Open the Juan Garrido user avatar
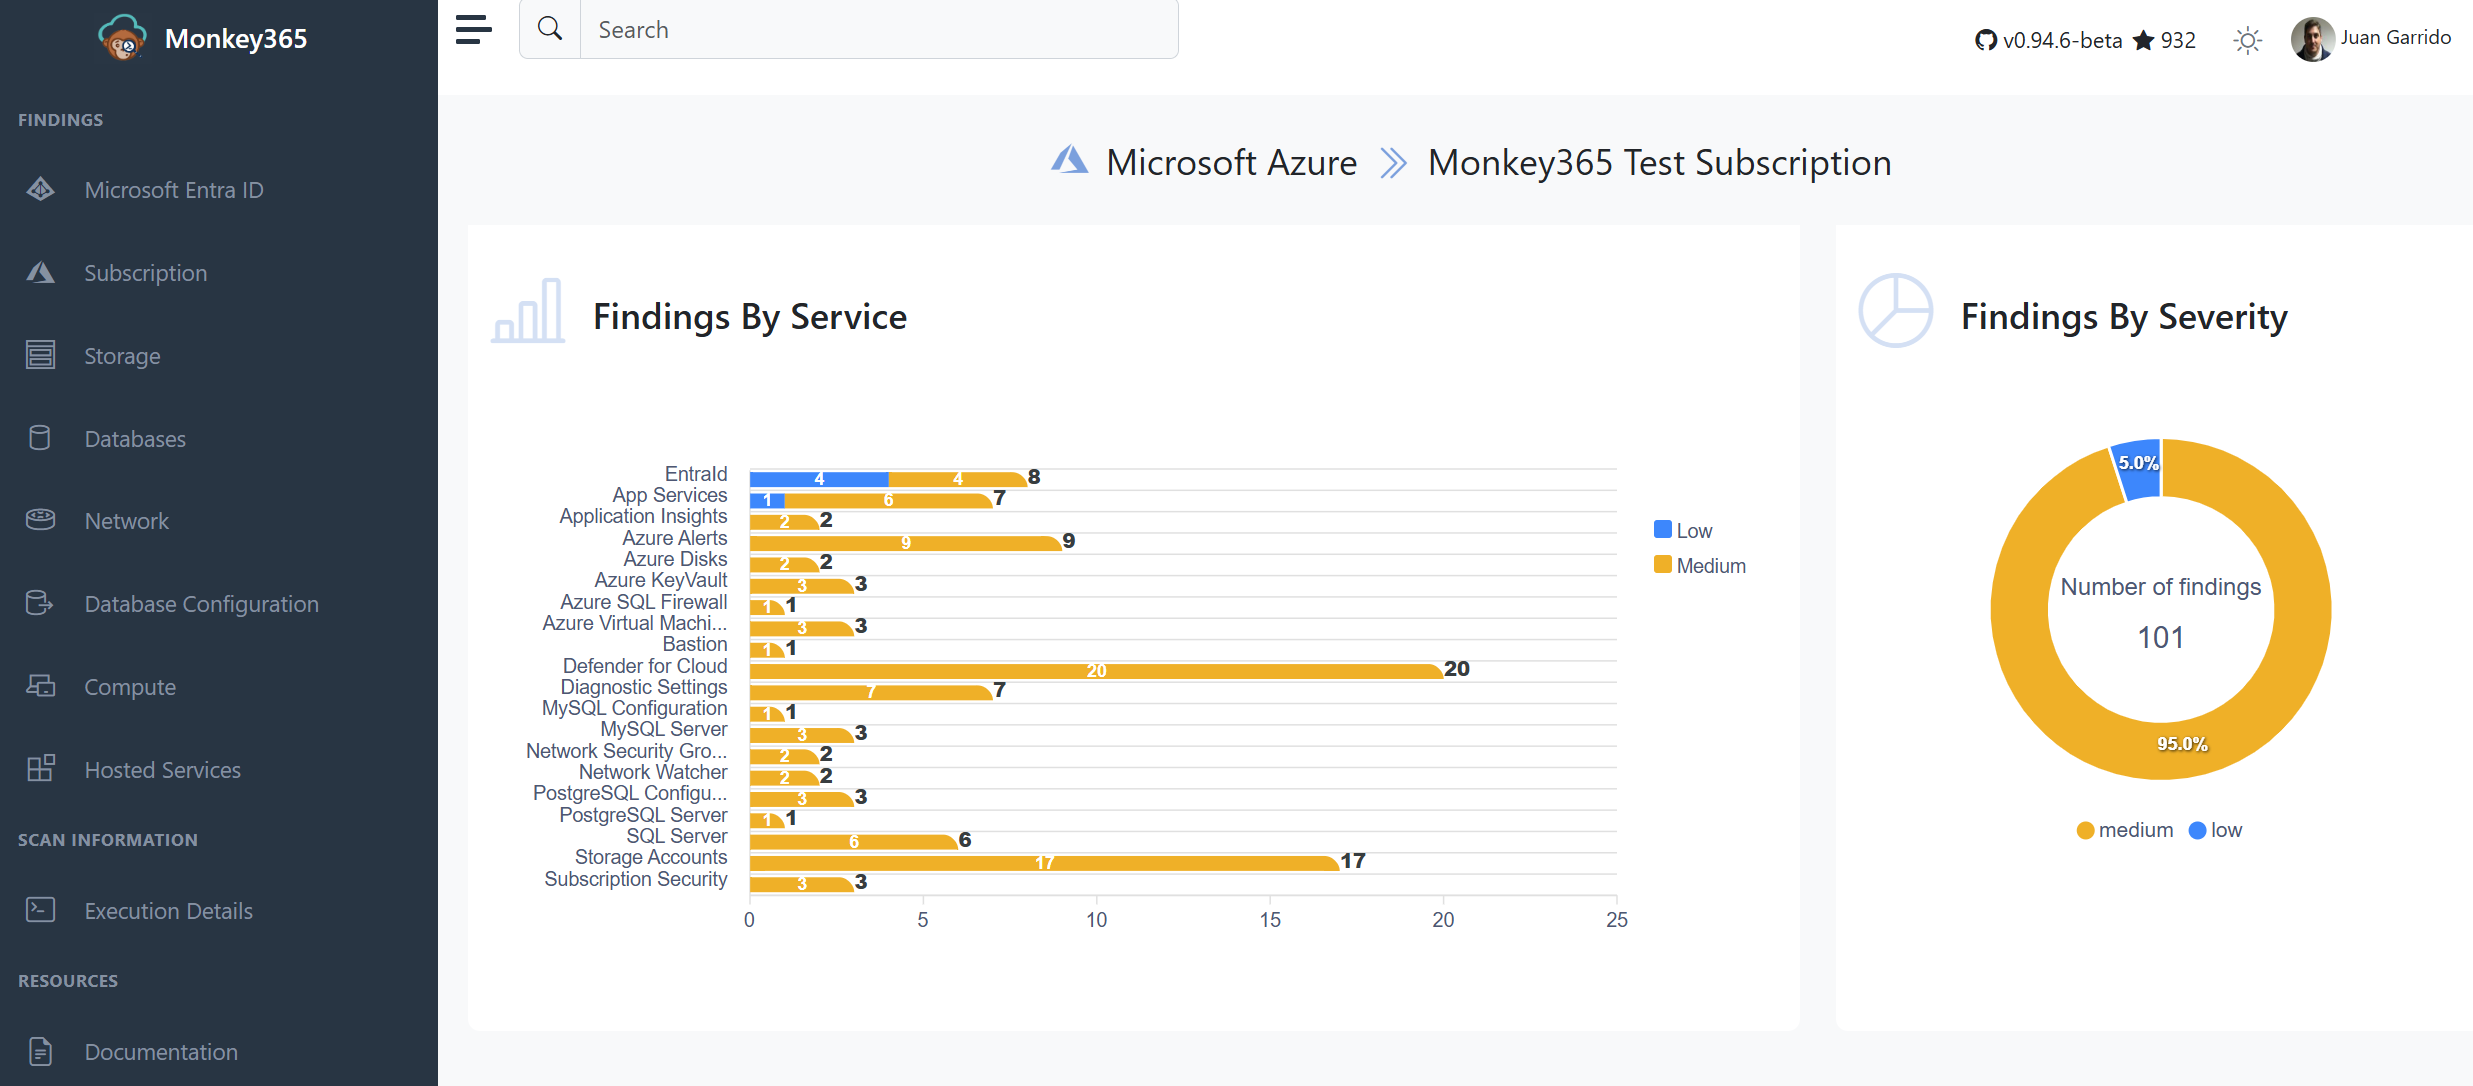 click(x=2312, y=39)
